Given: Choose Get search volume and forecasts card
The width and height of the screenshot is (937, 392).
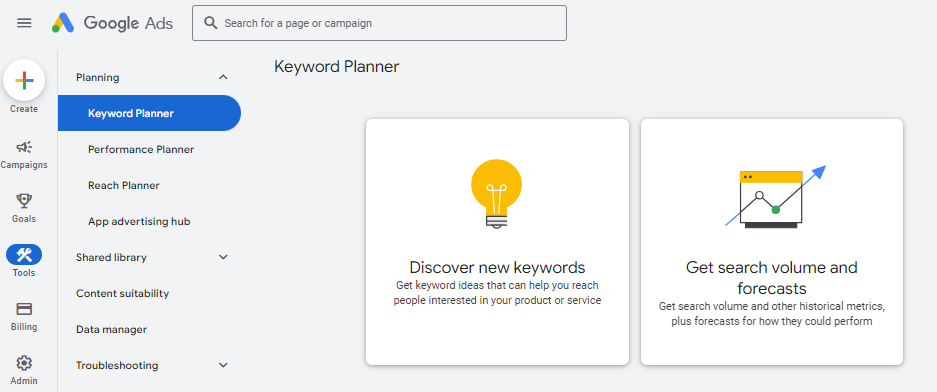Looking at the screenshot, I should click(x=771, y=242).
